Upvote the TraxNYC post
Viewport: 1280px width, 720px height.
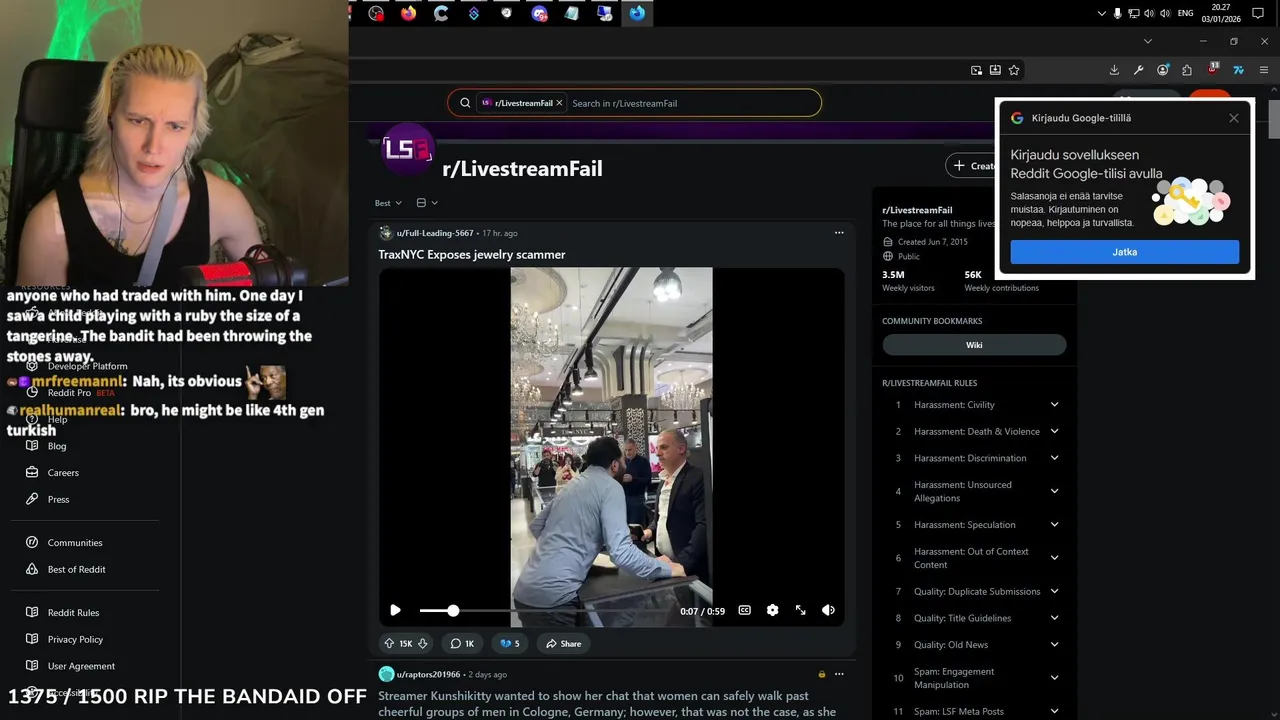[389, 644]
